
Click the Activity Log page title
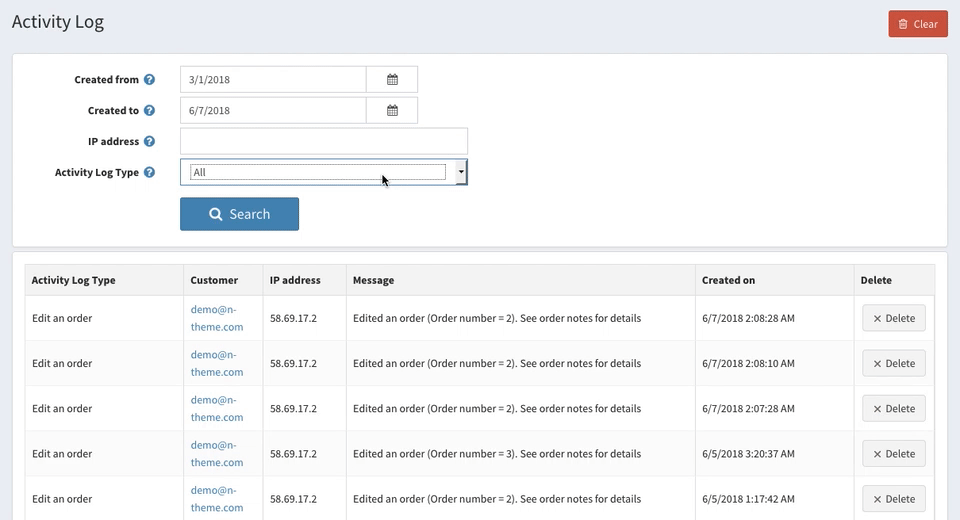58,22
